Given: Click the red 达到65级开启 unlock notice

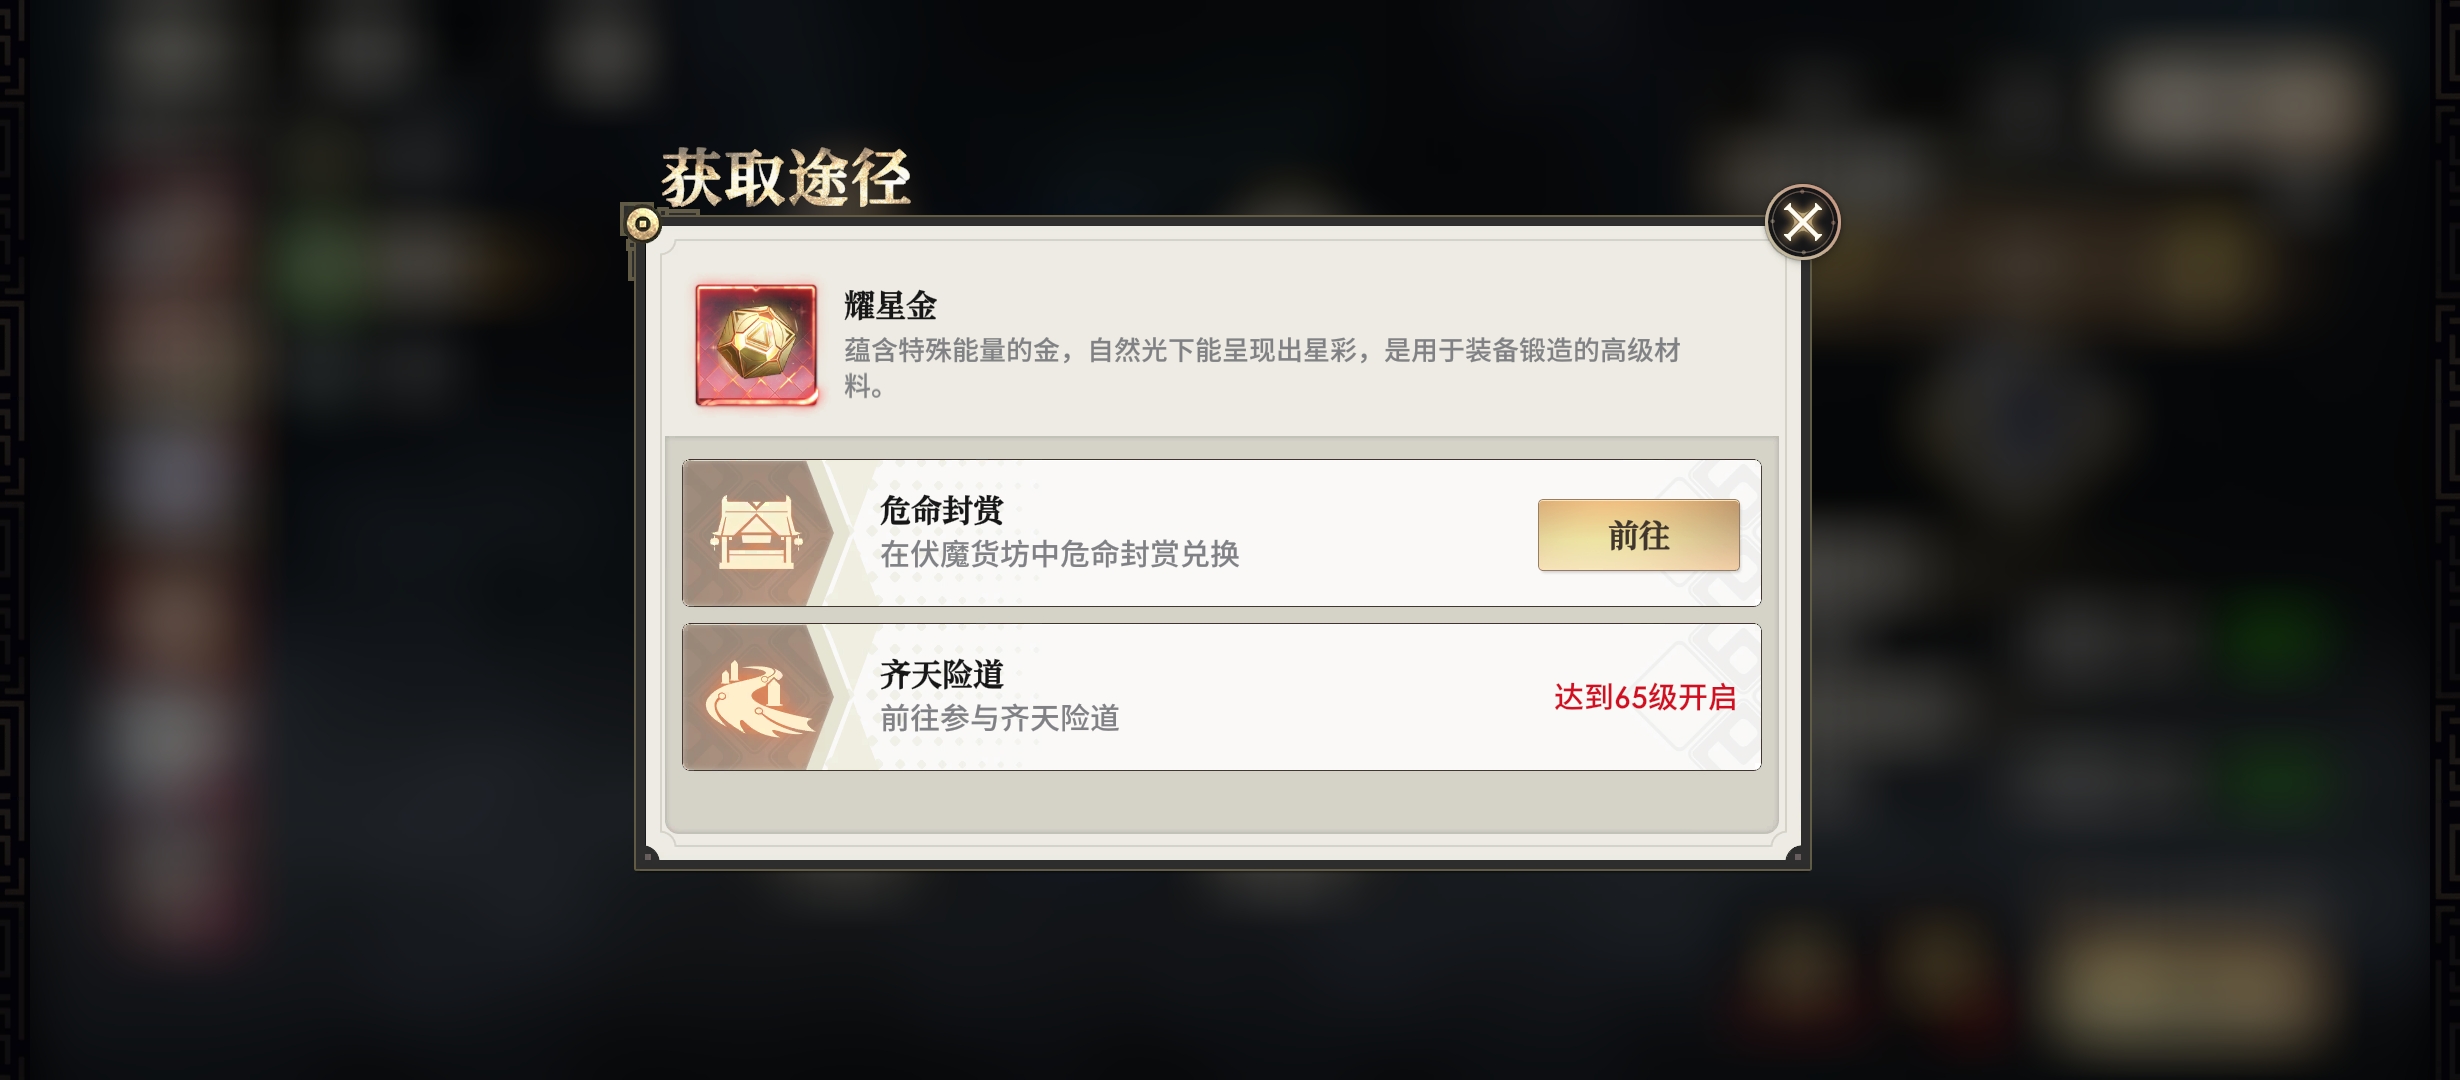Looking at the screenshot, I should 1645,697.
